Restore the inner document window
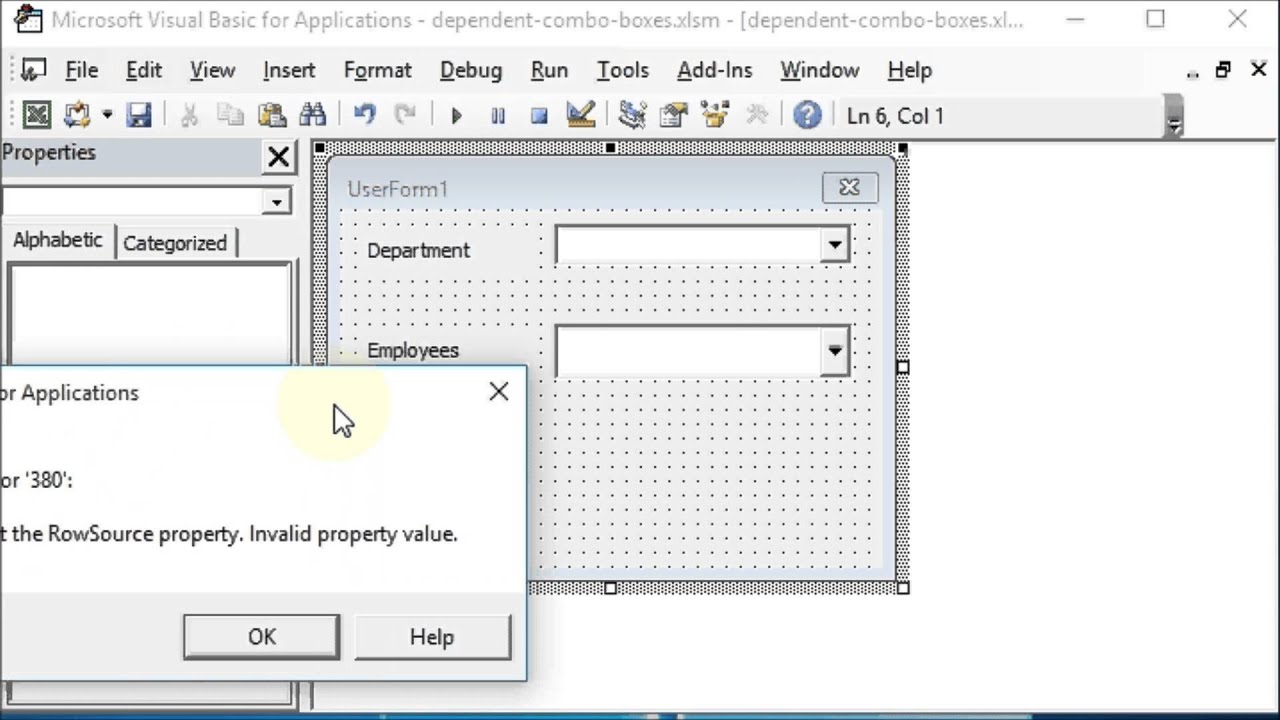 (1223, 70)
